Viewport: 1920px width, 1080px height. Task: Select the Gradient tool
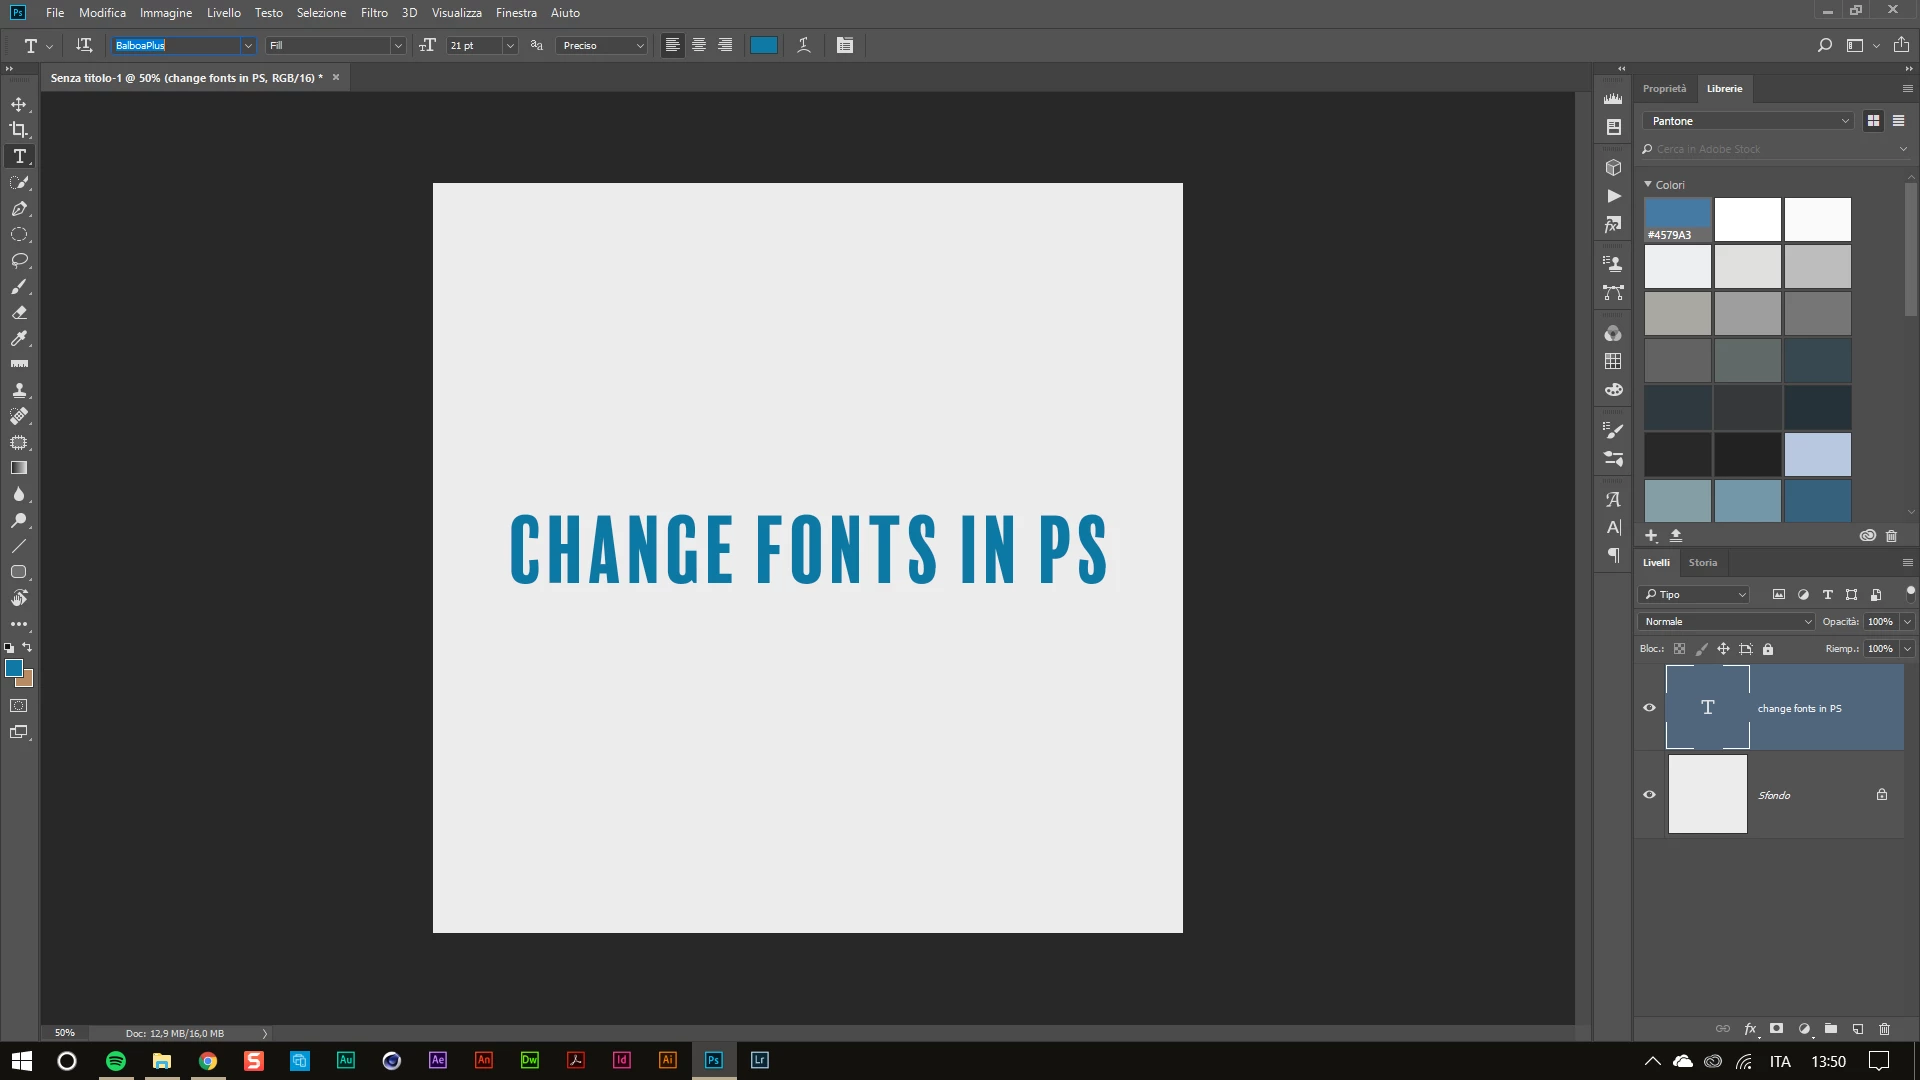tap(19, 468)
